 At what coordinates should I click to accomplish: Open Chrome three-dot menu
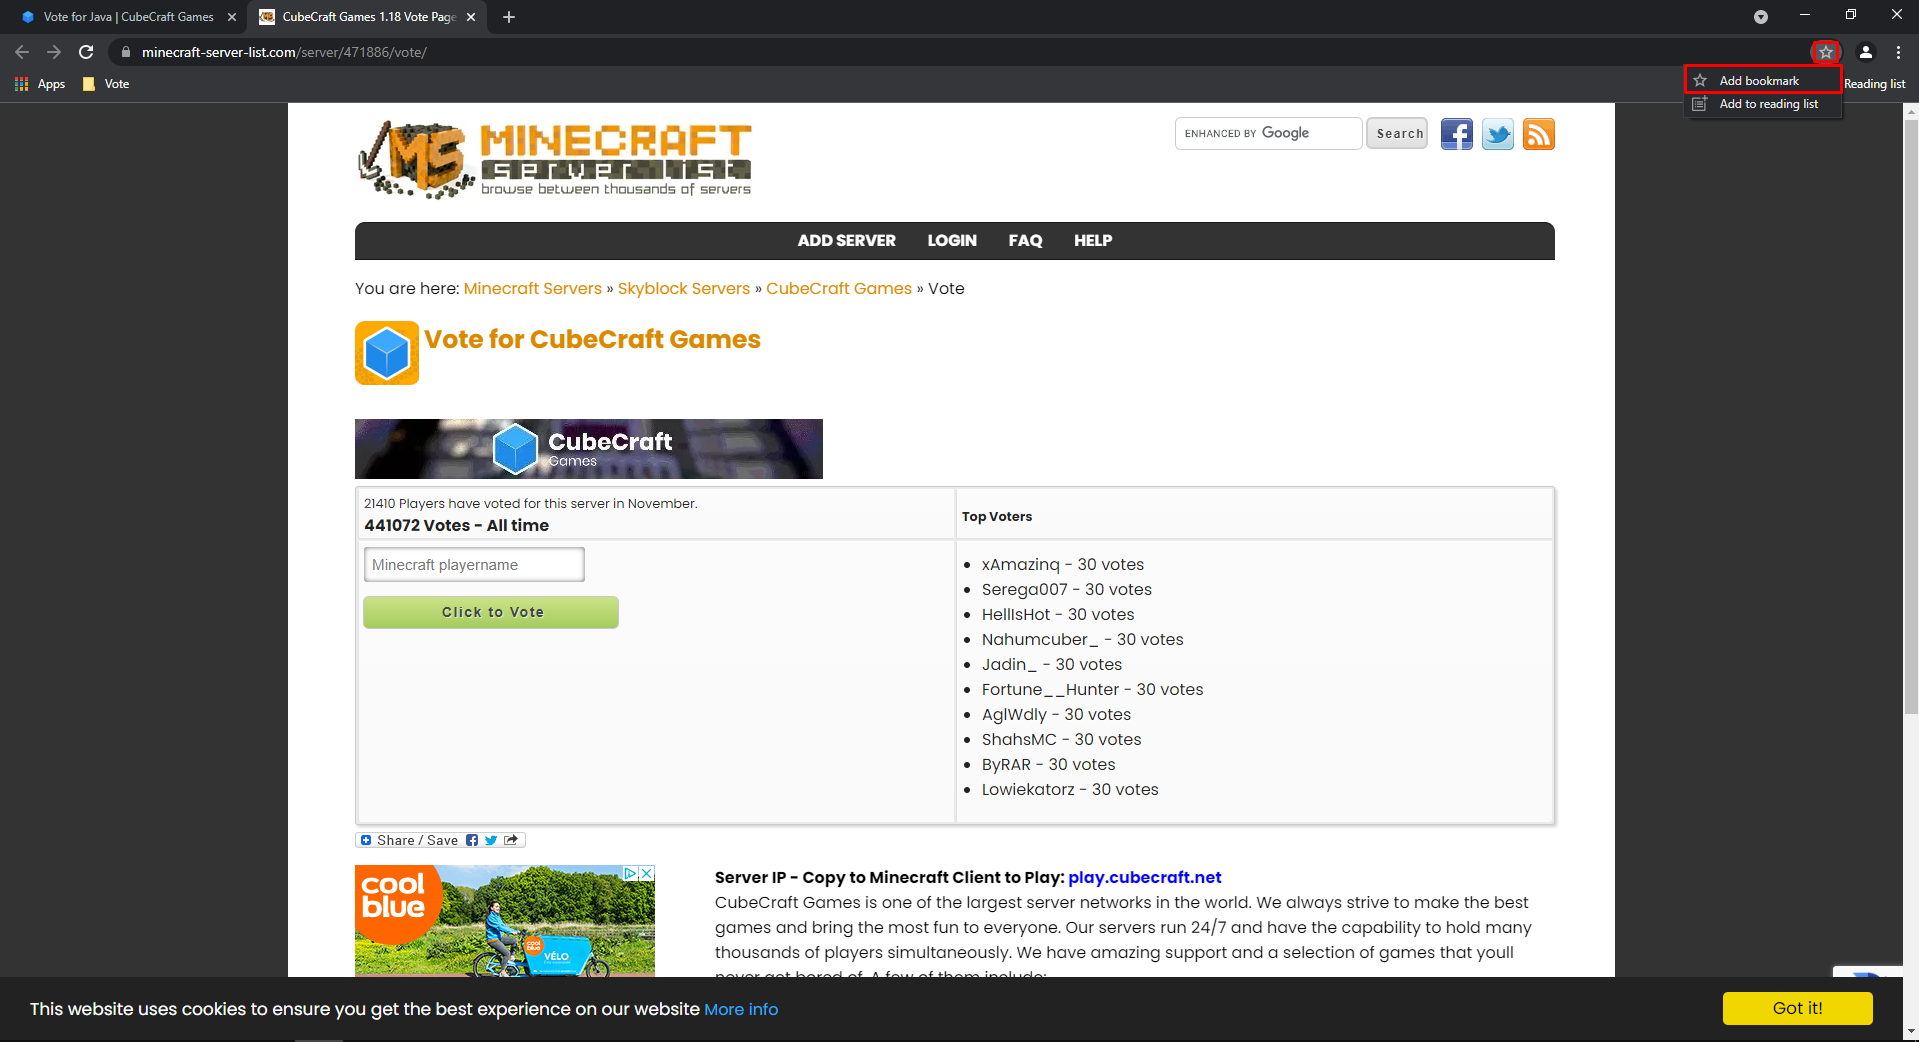click(x=1898, y=52)
